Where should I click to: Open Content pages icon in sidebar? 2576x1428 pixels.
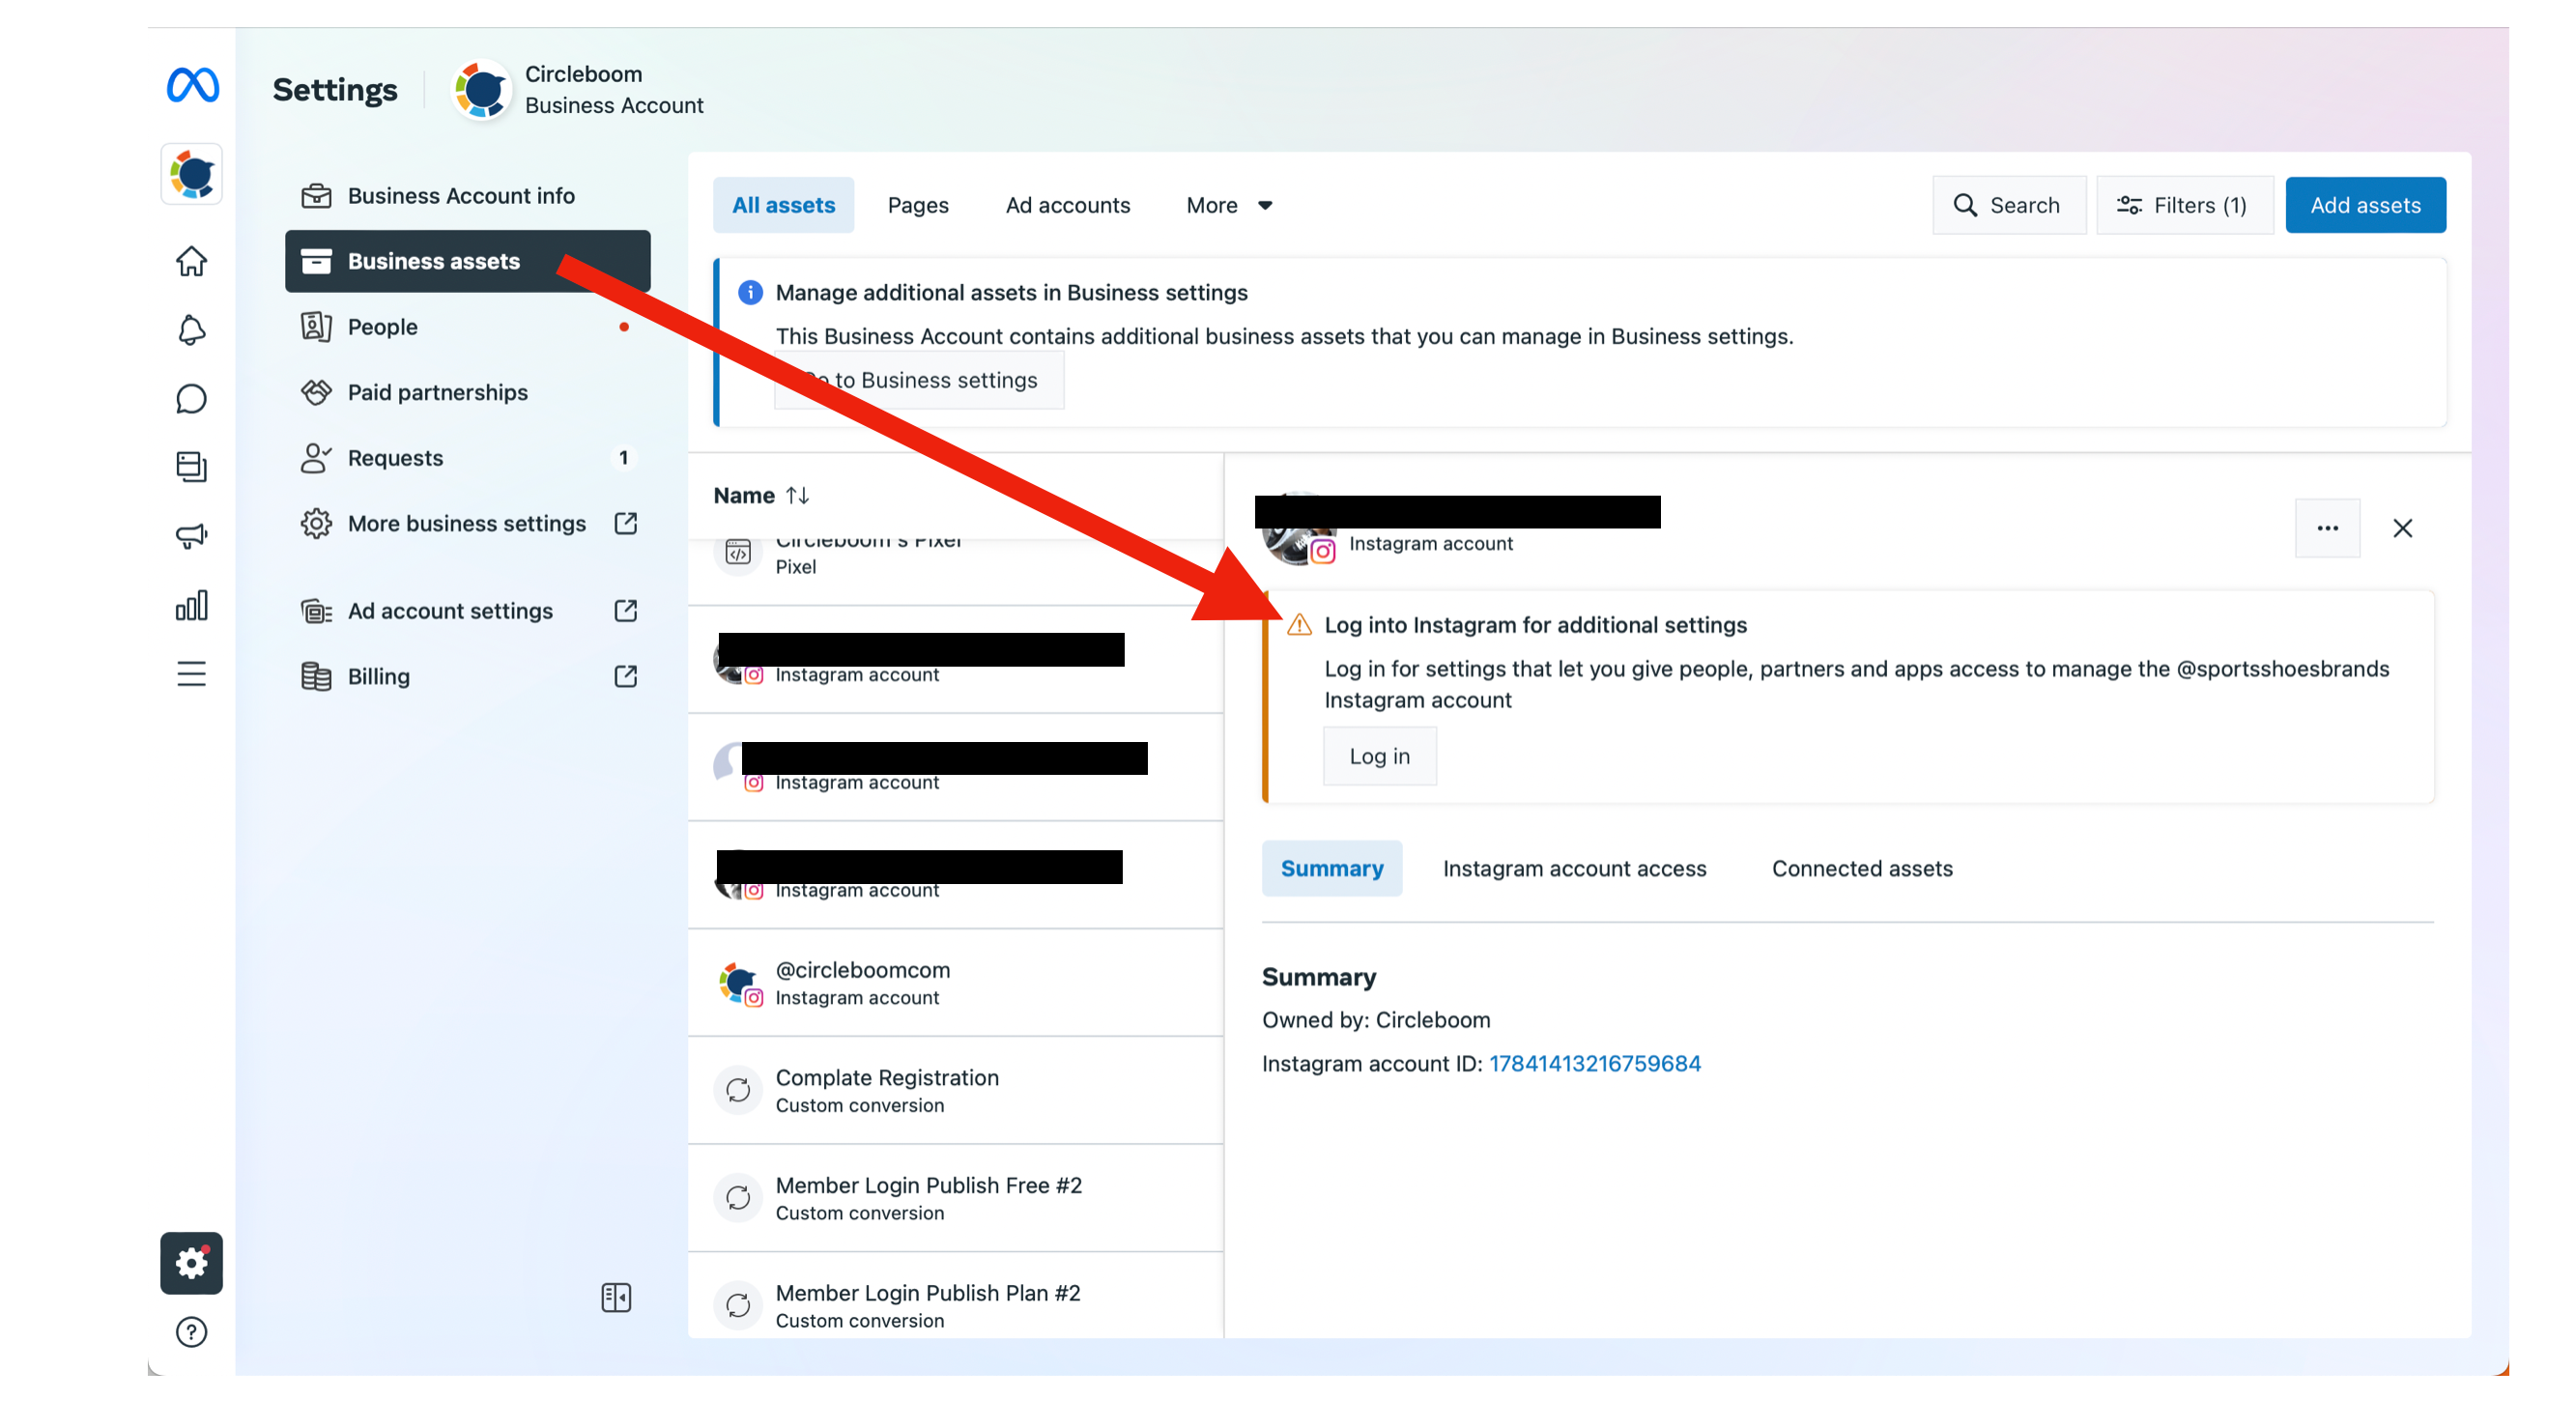pyautogui.click(x=192, y=467)
